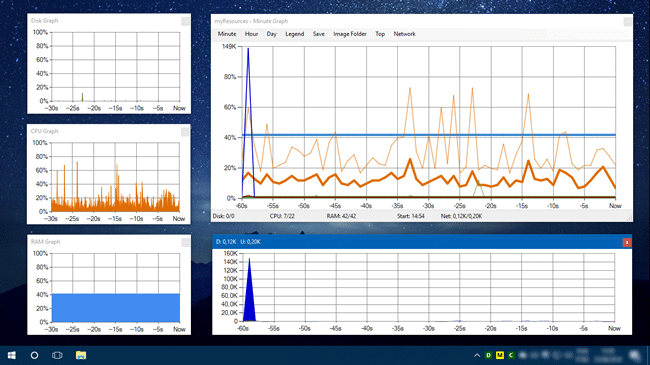Click the Net: 0,12K/0,20K status text
Image resolution: width=650 pixels, height=365 pixels.
461,216
